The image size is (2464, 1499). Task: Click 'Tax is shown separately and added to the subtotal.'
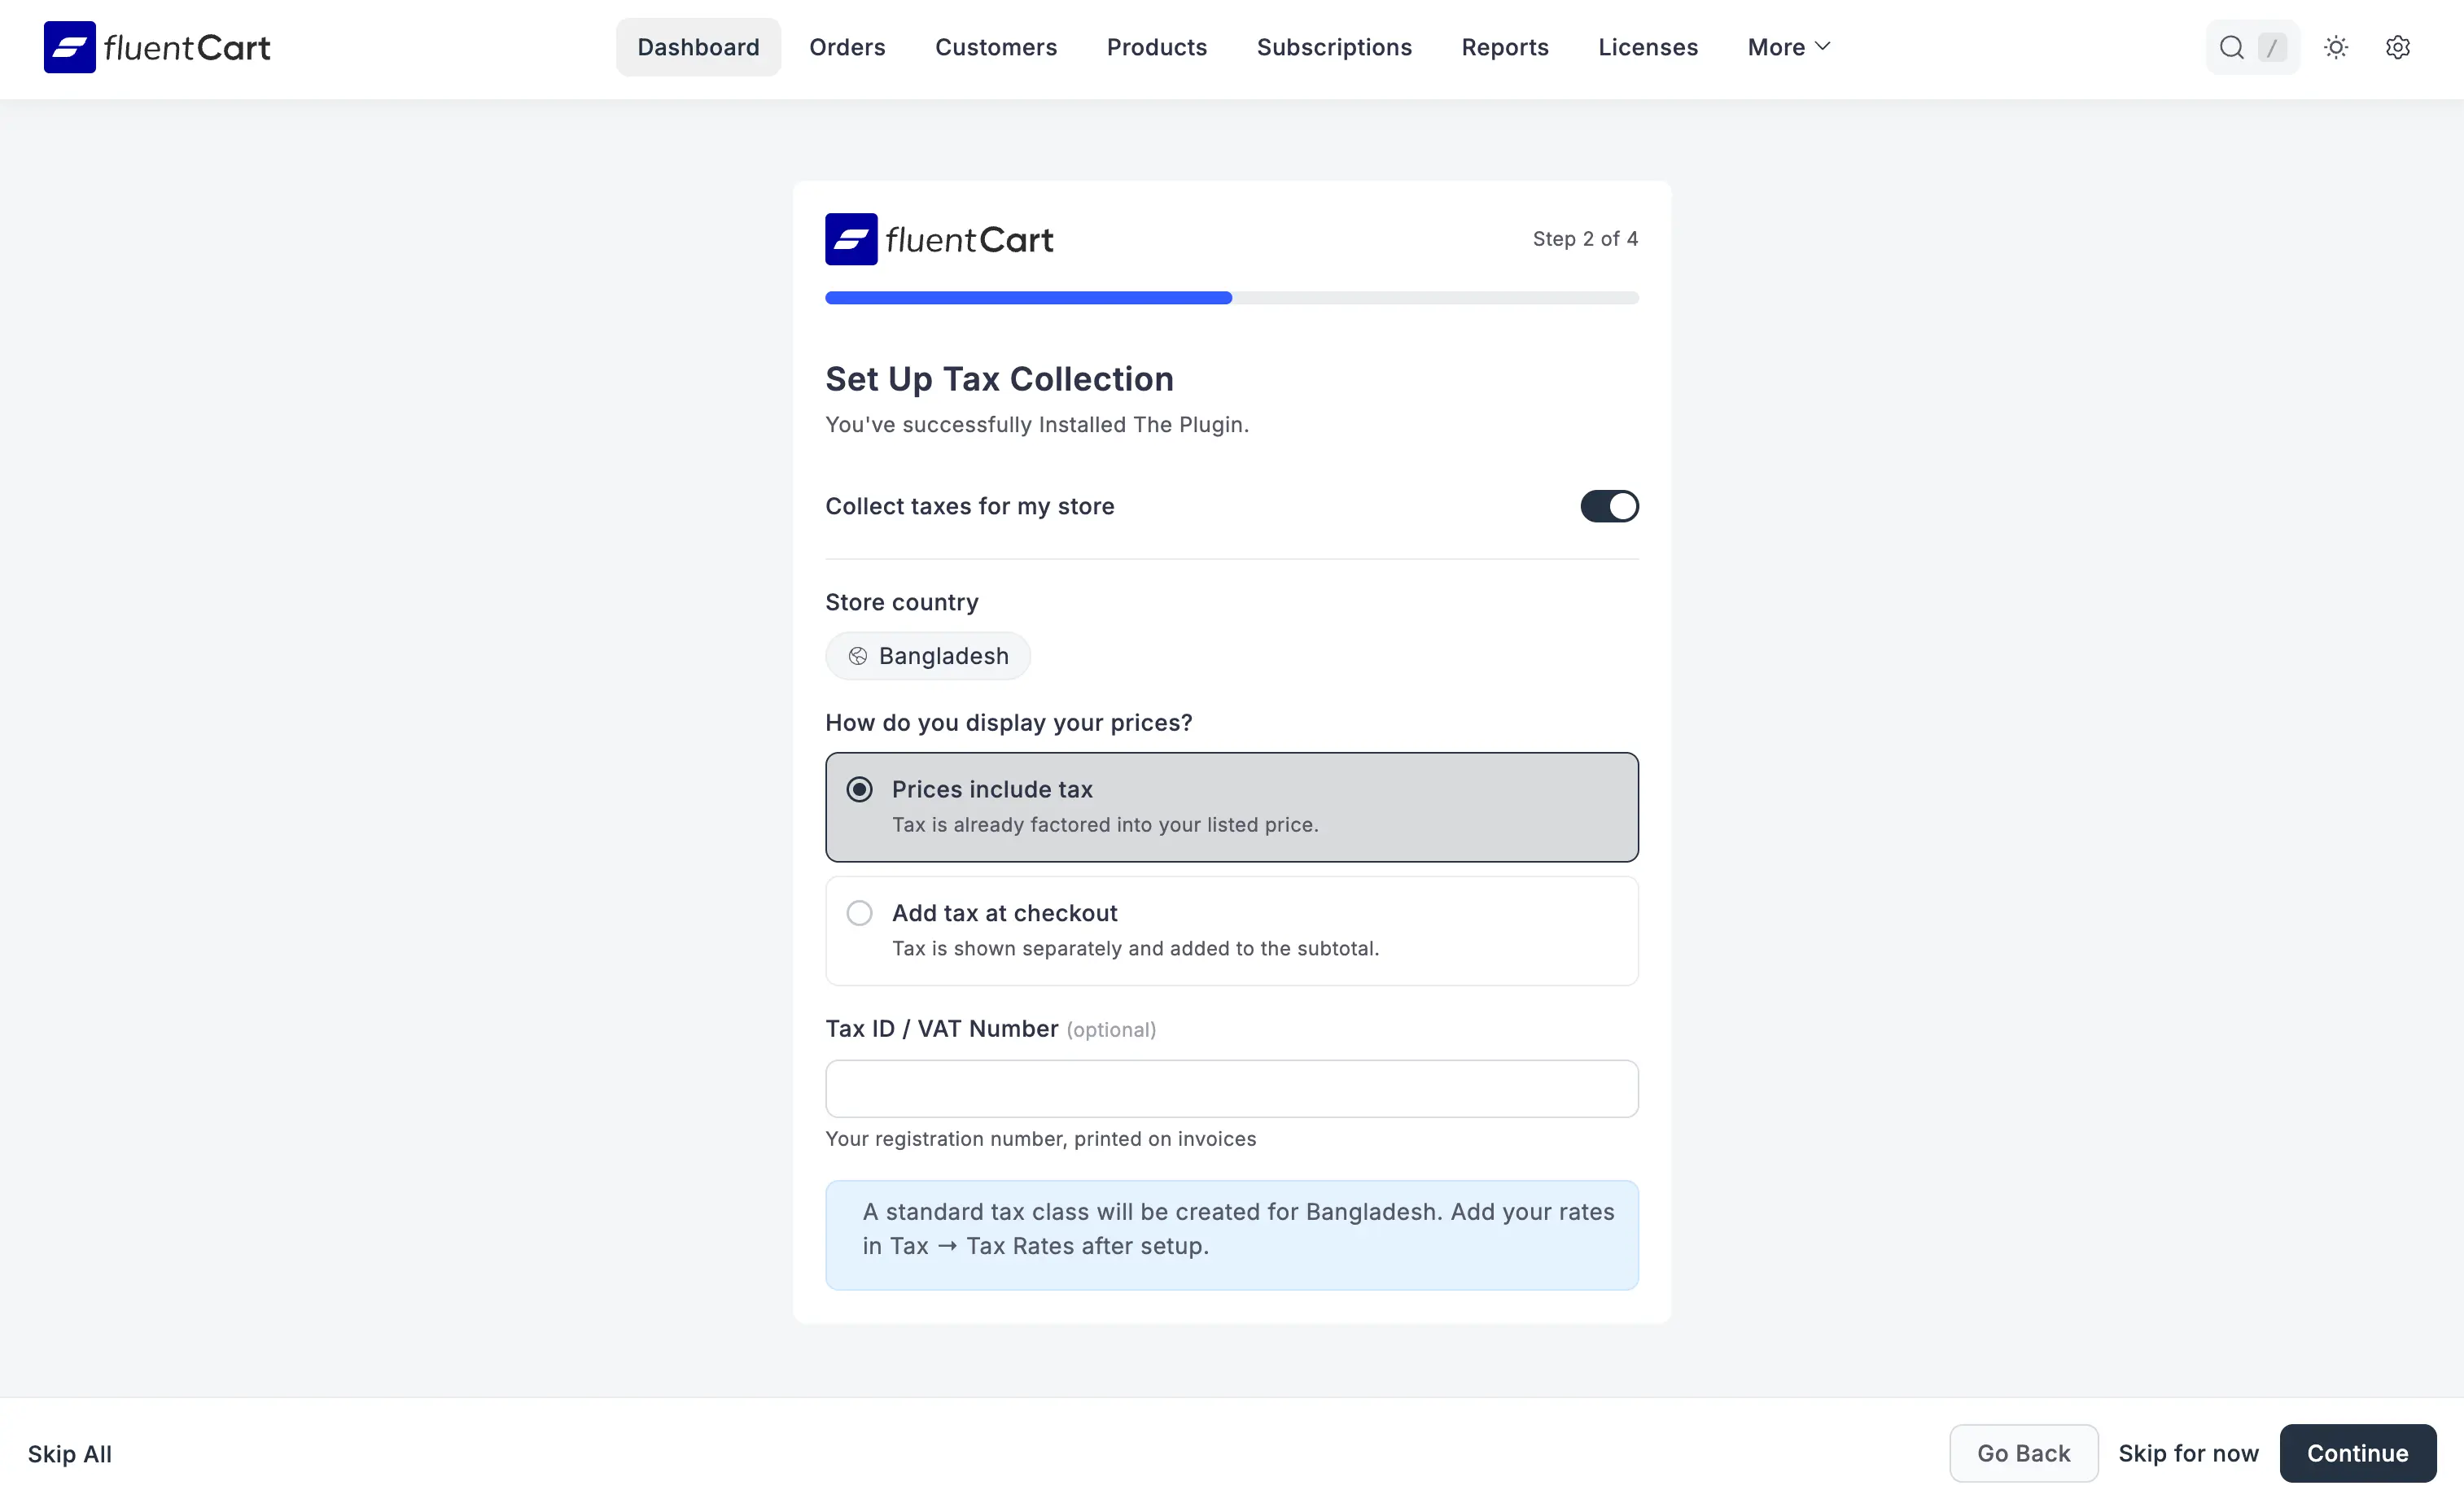tap(1135, 948)
